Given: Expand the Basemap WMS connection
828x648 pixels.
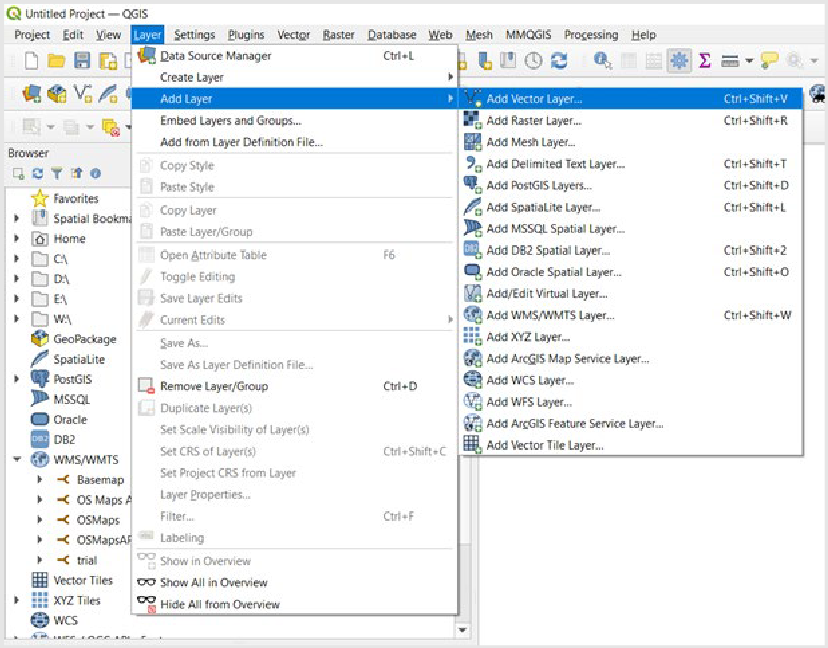Looking at the screenshot, I should tap(40, 480).
